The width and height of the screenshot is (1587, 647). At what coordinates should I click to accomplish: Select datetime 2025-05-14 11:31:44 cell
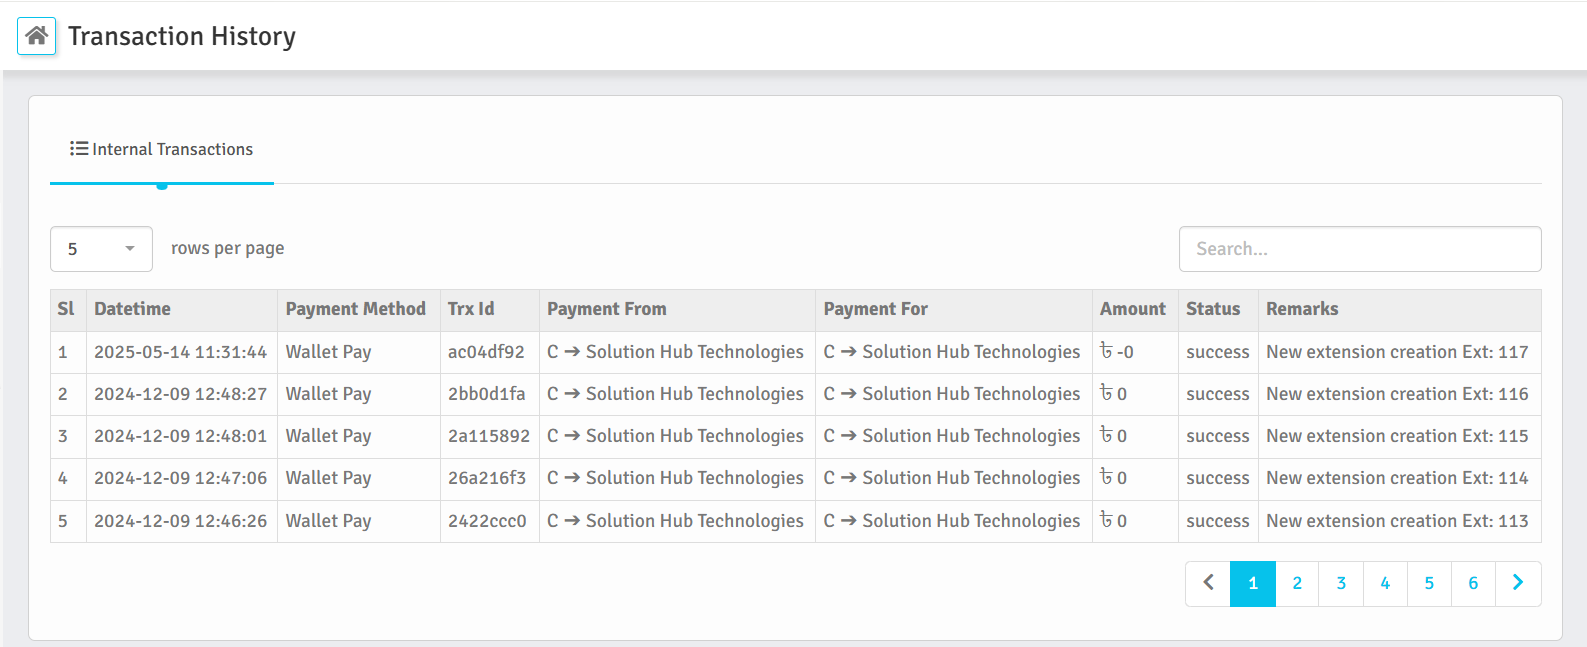coord(181,352)
